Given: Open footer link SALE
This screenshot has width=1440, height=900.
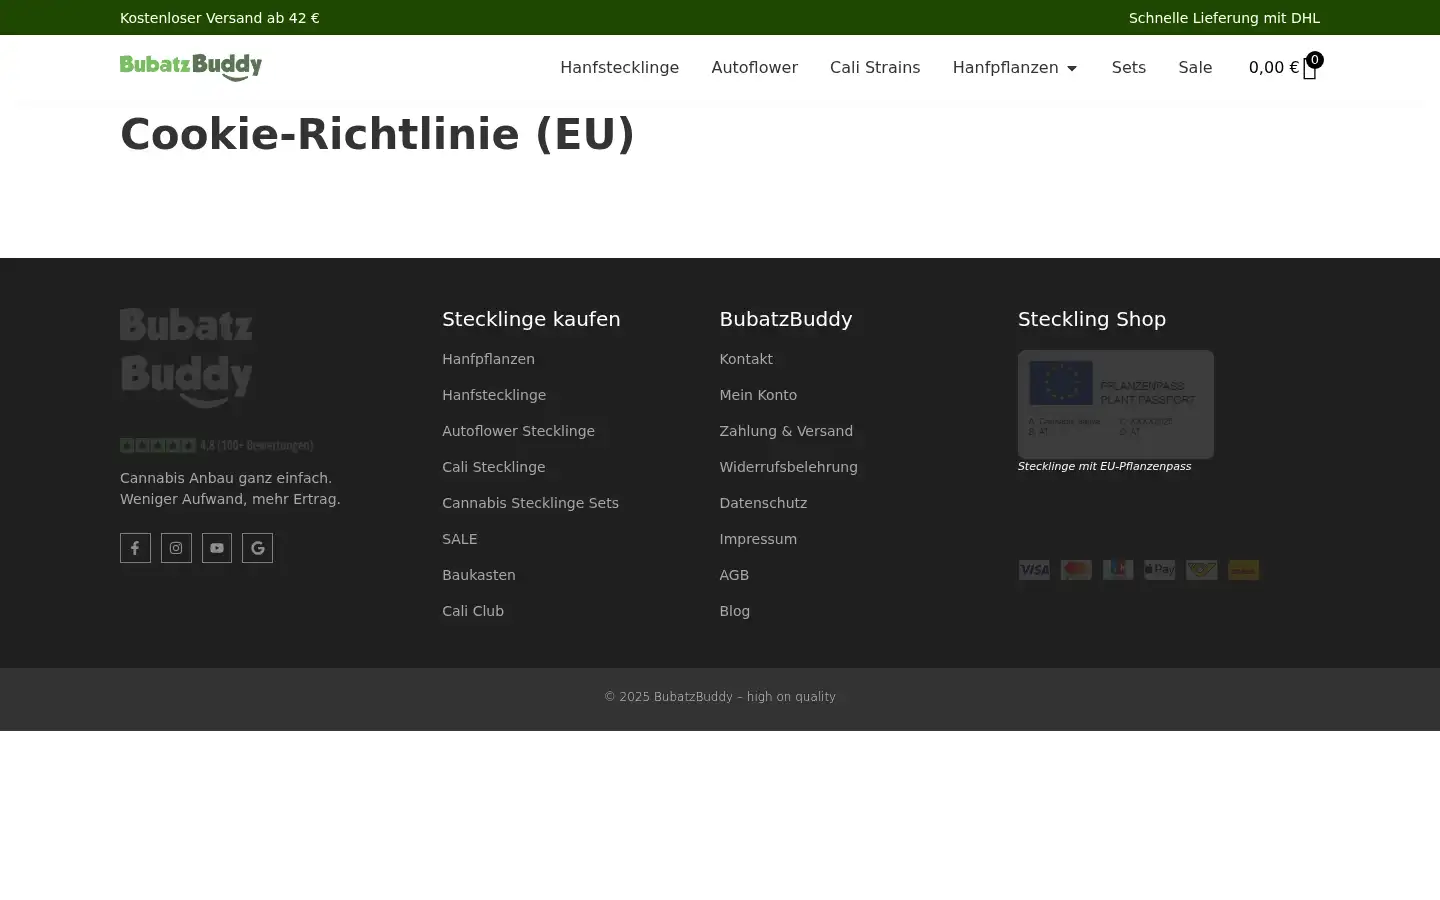Looking at the screenshot, I should 460,539.
